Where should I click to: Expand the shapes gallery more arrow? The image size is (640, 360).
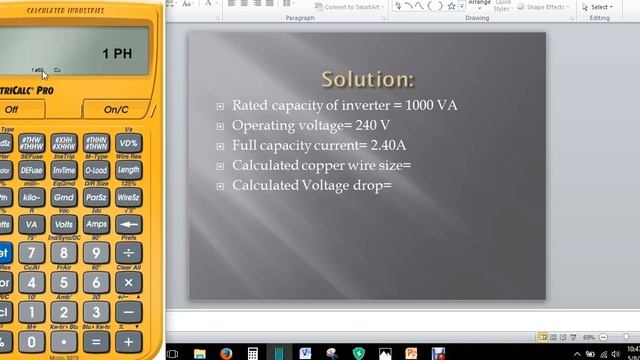462,7
